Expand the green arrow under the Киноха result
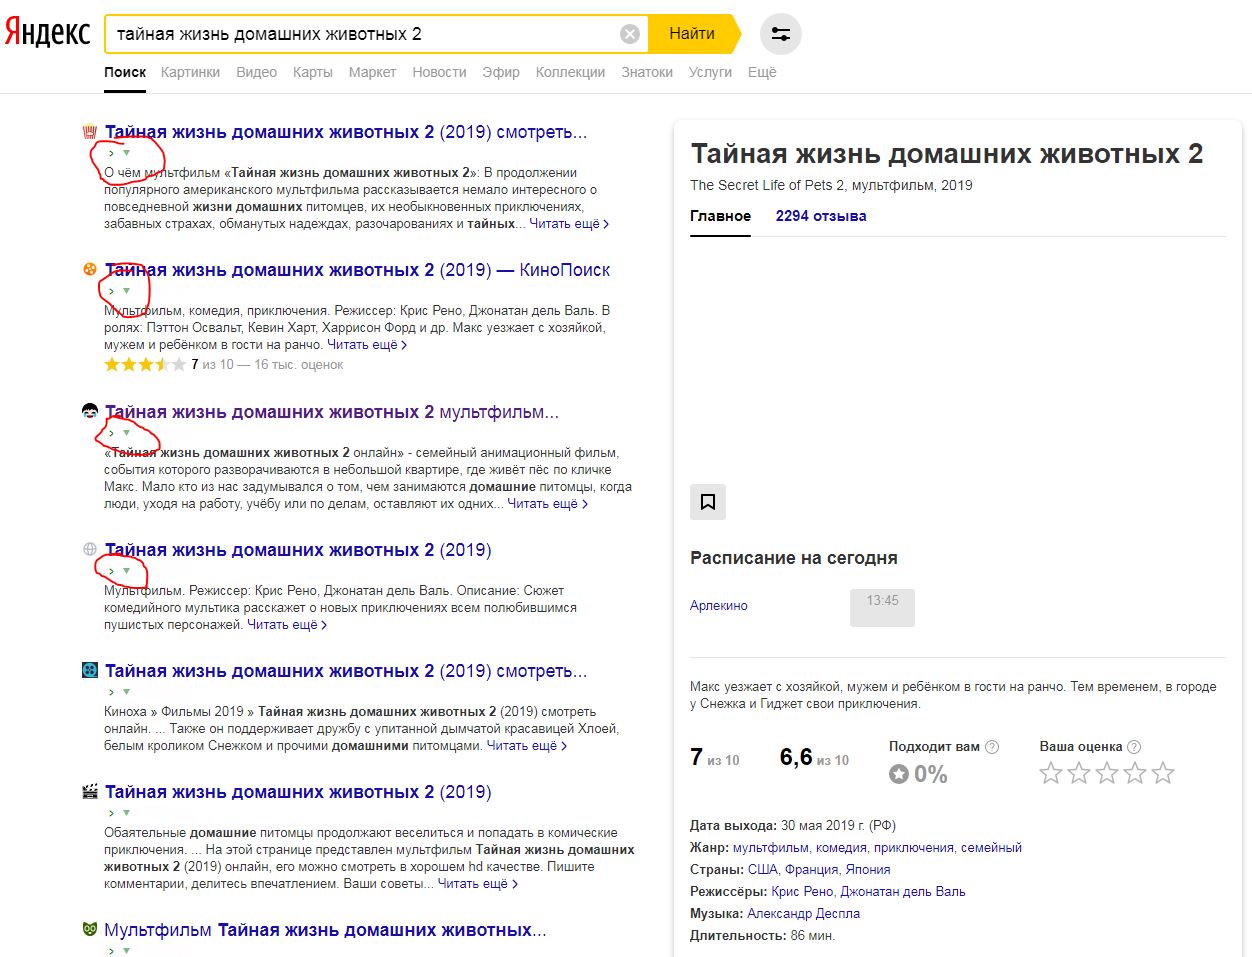Screen dimensions: 1252x957 tap(126, 692)
